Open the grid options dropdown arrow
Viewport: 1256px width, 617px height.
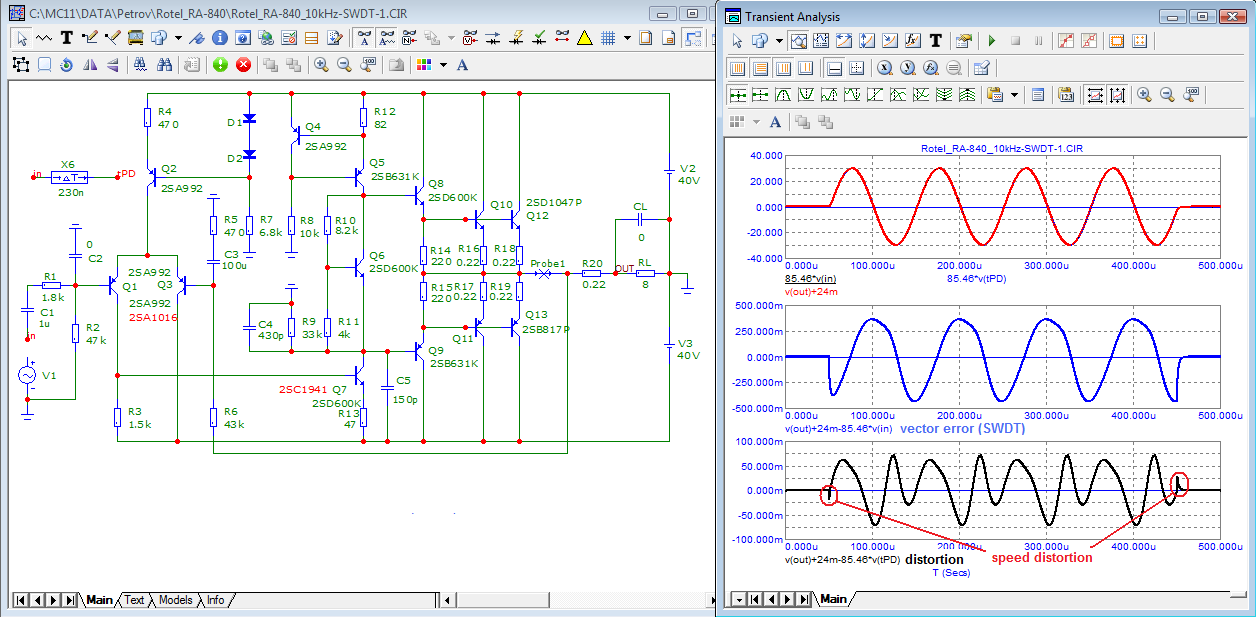[x=627, y=38]
